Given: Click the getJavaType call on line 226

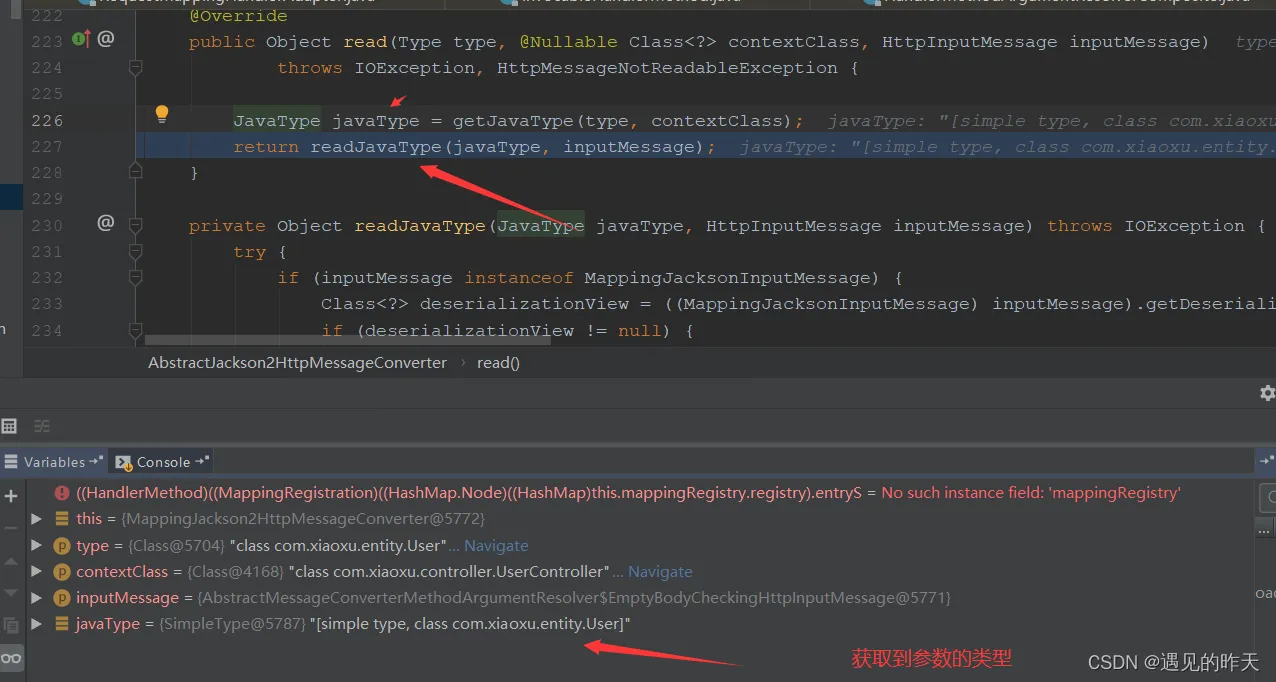Looking at the screenshot, I should pyautogui.click(x=513, y=121).
